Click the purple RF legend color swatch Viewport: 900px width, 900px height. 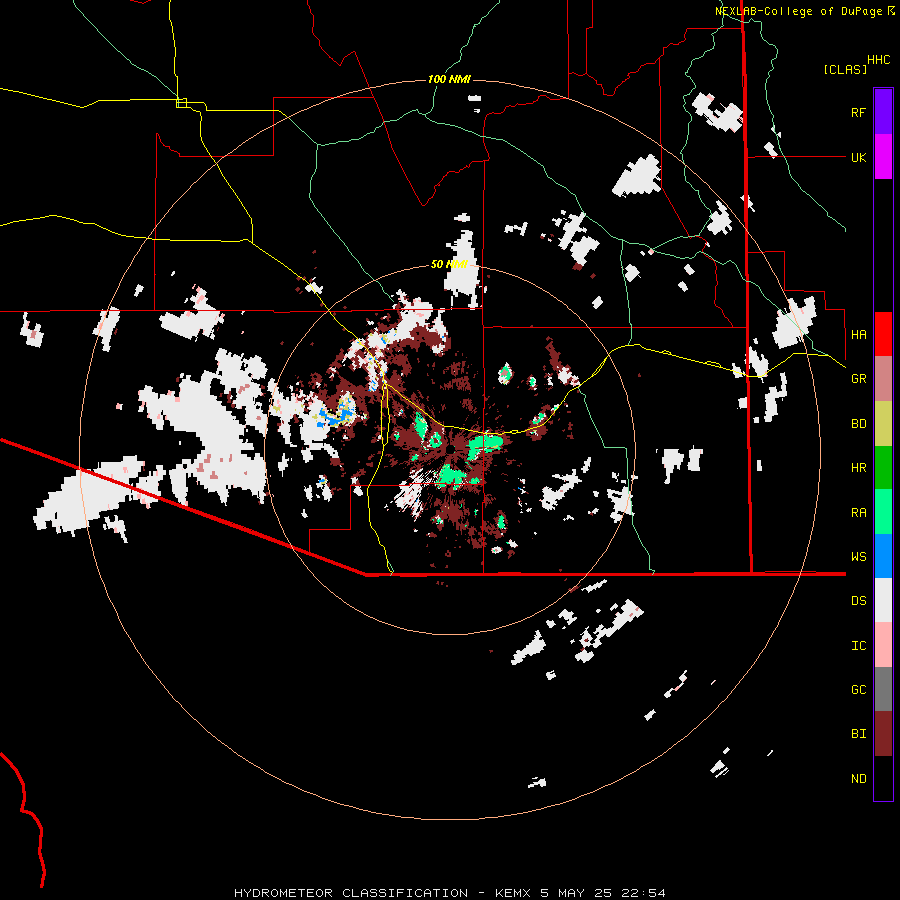click(883, 112)
